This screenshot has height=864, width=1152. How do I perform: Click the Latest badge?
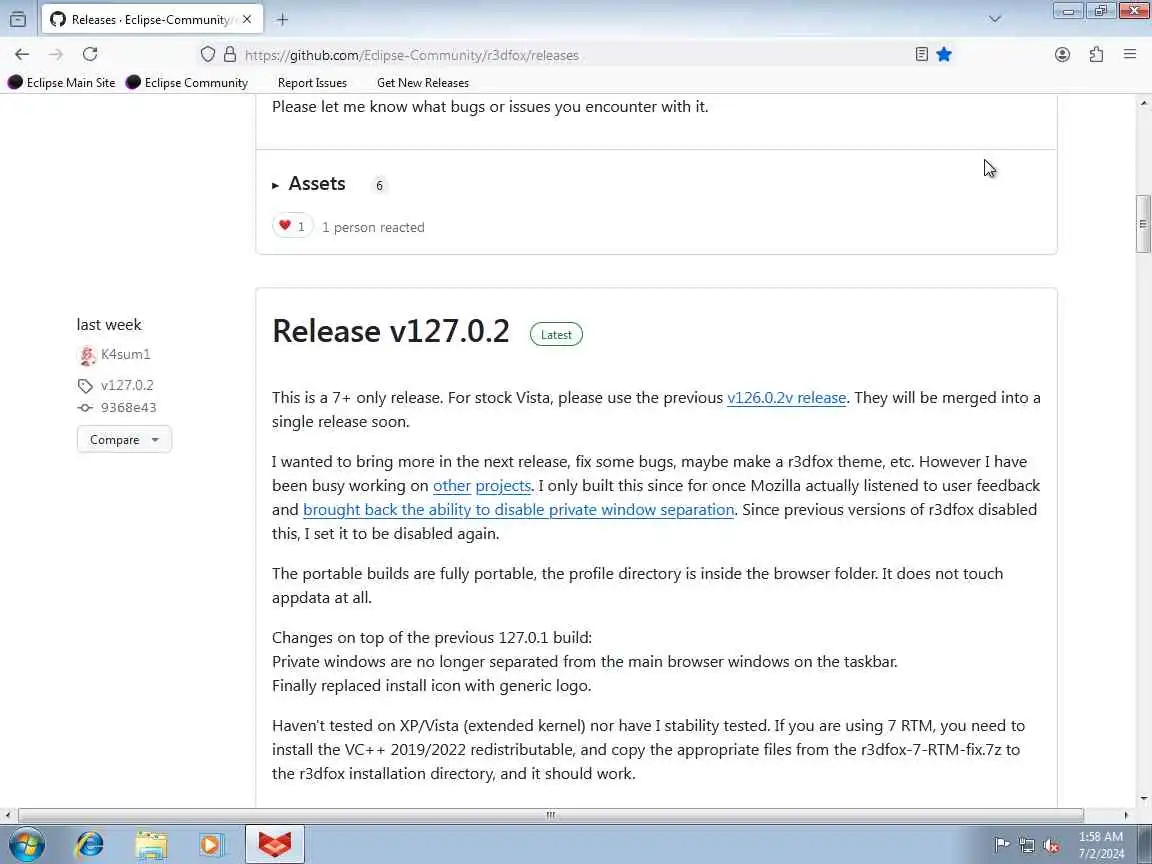[x=556, y=334]
